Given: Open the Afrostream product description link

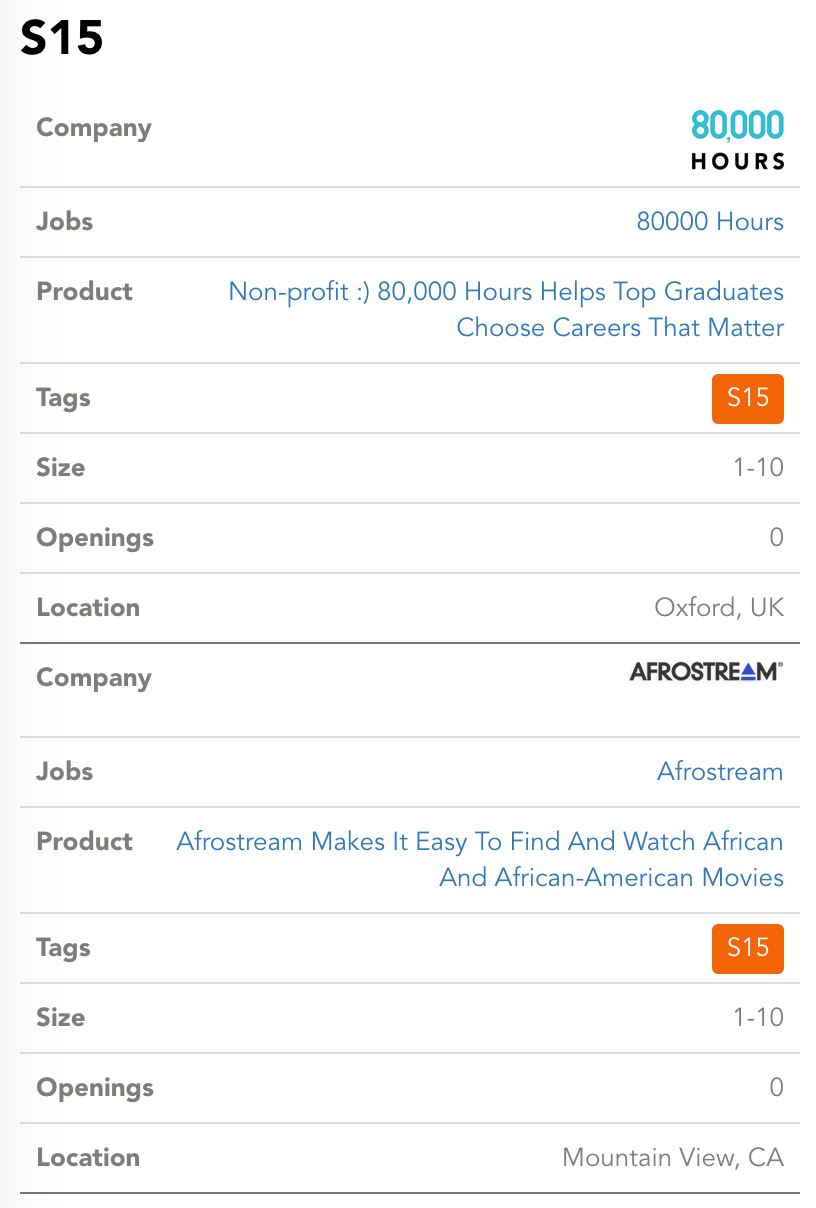Looking at the screenshot, I should point(480,859).
